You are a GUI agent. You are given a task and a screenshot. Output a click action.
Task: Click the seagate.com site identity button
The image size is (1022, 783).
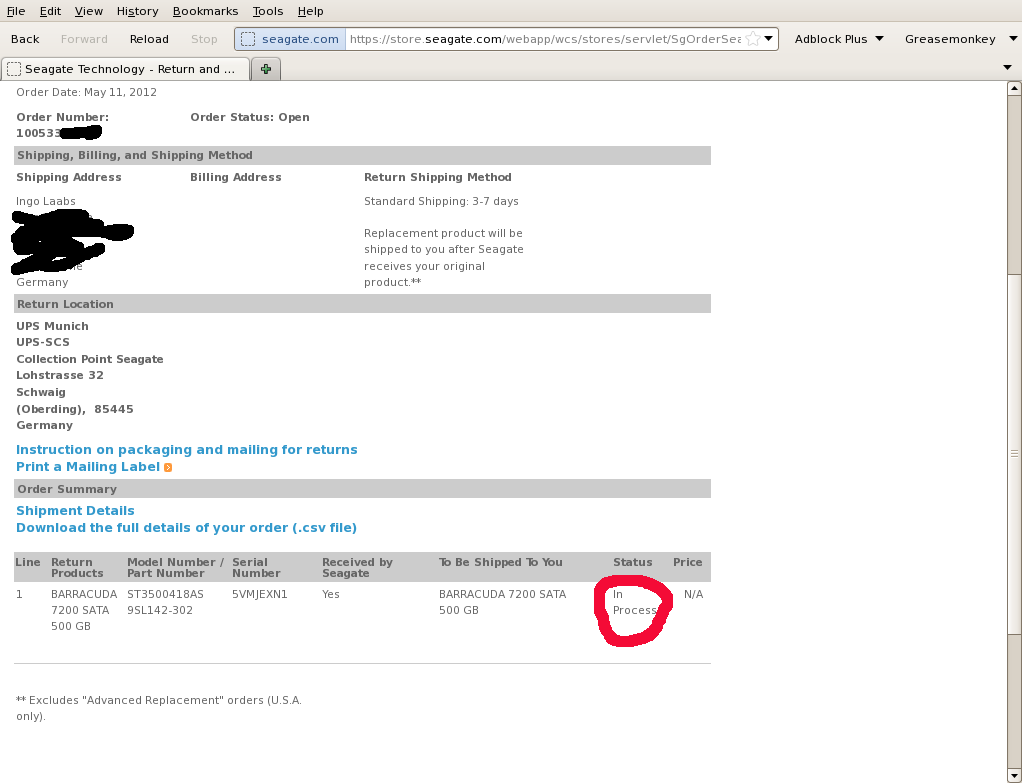pos(290,39)
